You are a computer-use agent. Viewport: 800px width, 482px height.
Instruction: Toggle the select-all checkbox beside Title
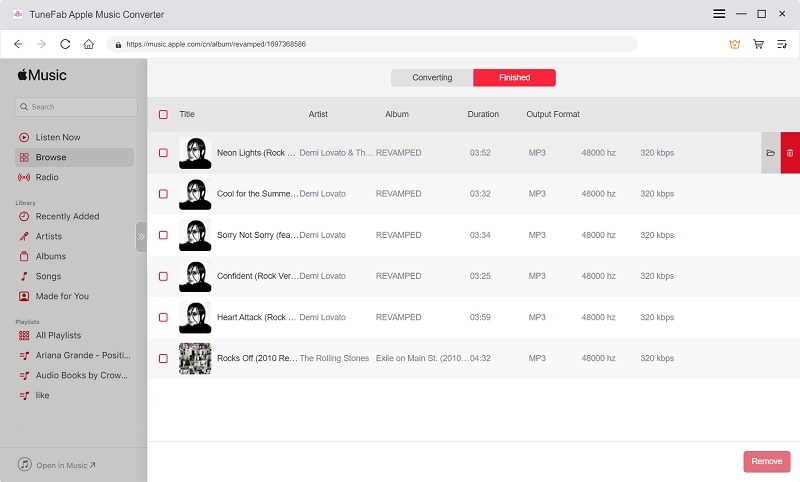click(x=163, y=114)
